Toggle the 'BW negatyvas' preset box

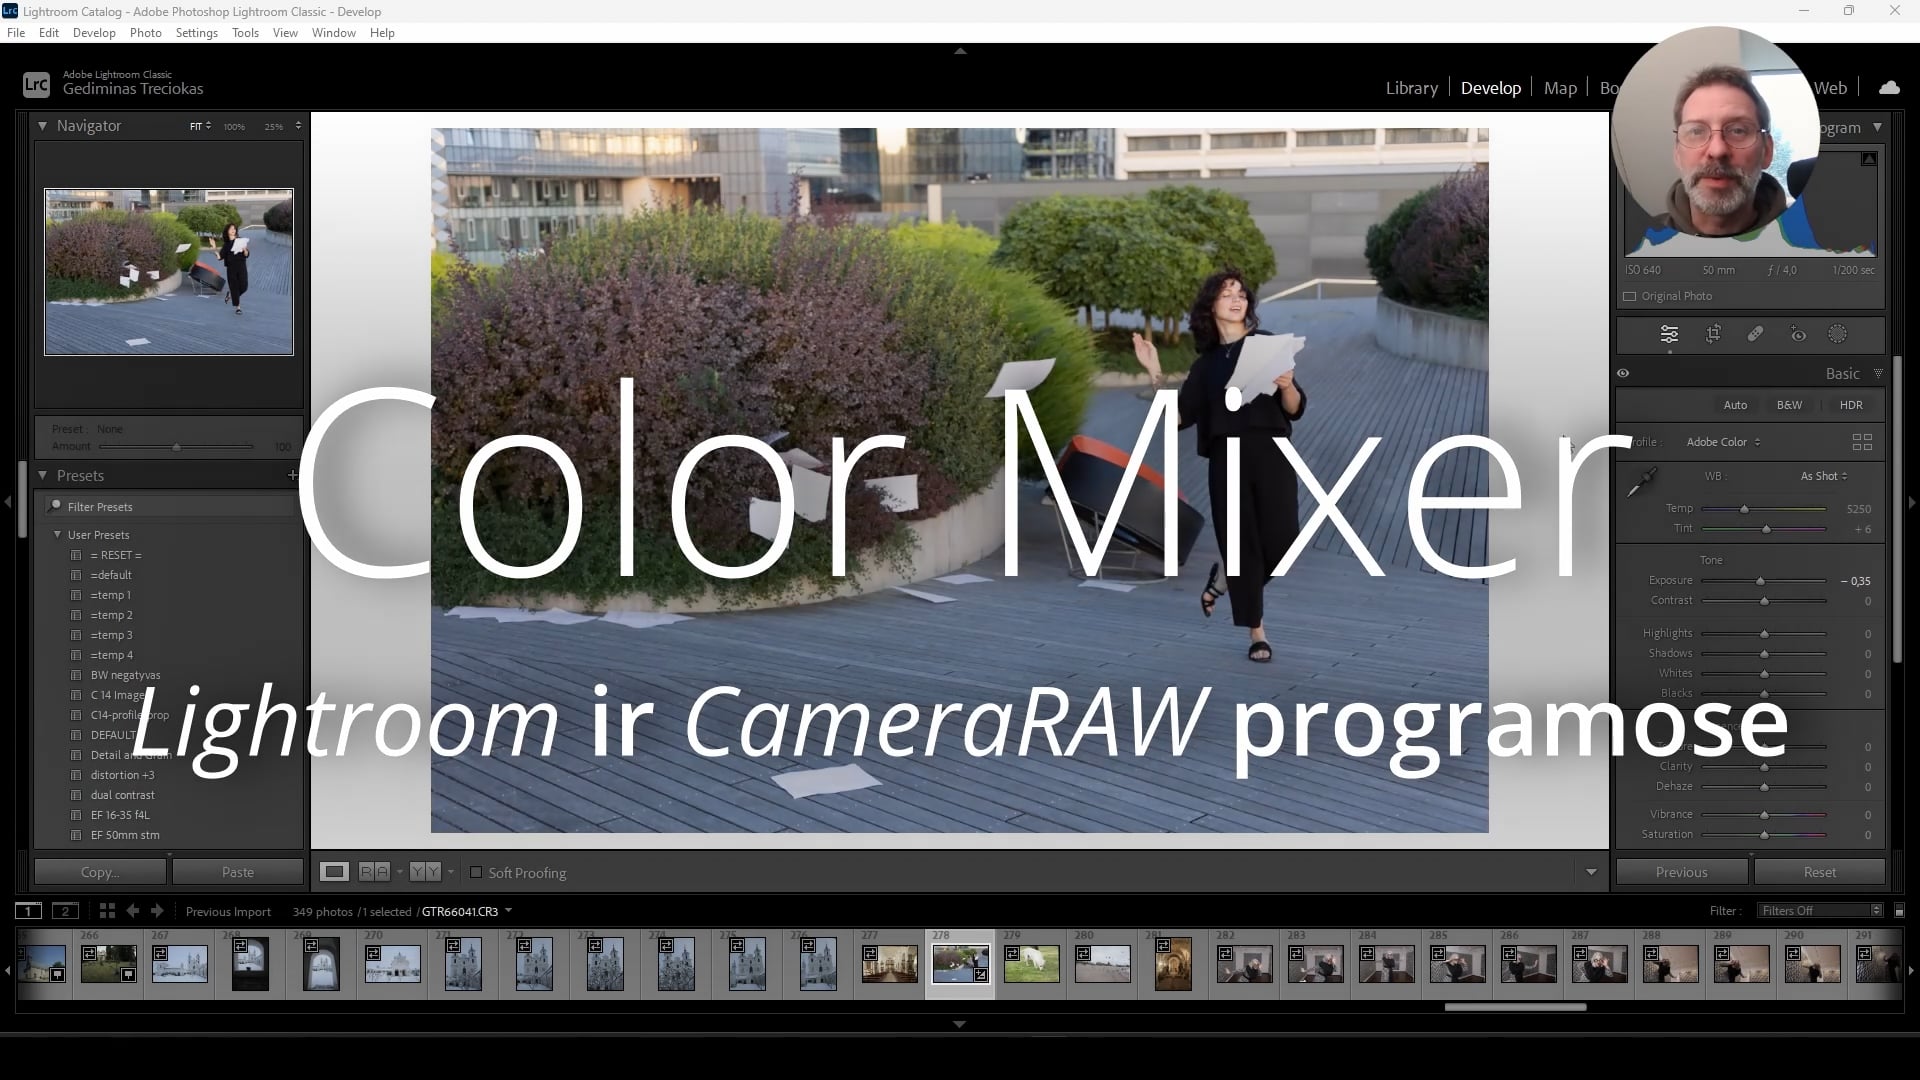(76, 675)
